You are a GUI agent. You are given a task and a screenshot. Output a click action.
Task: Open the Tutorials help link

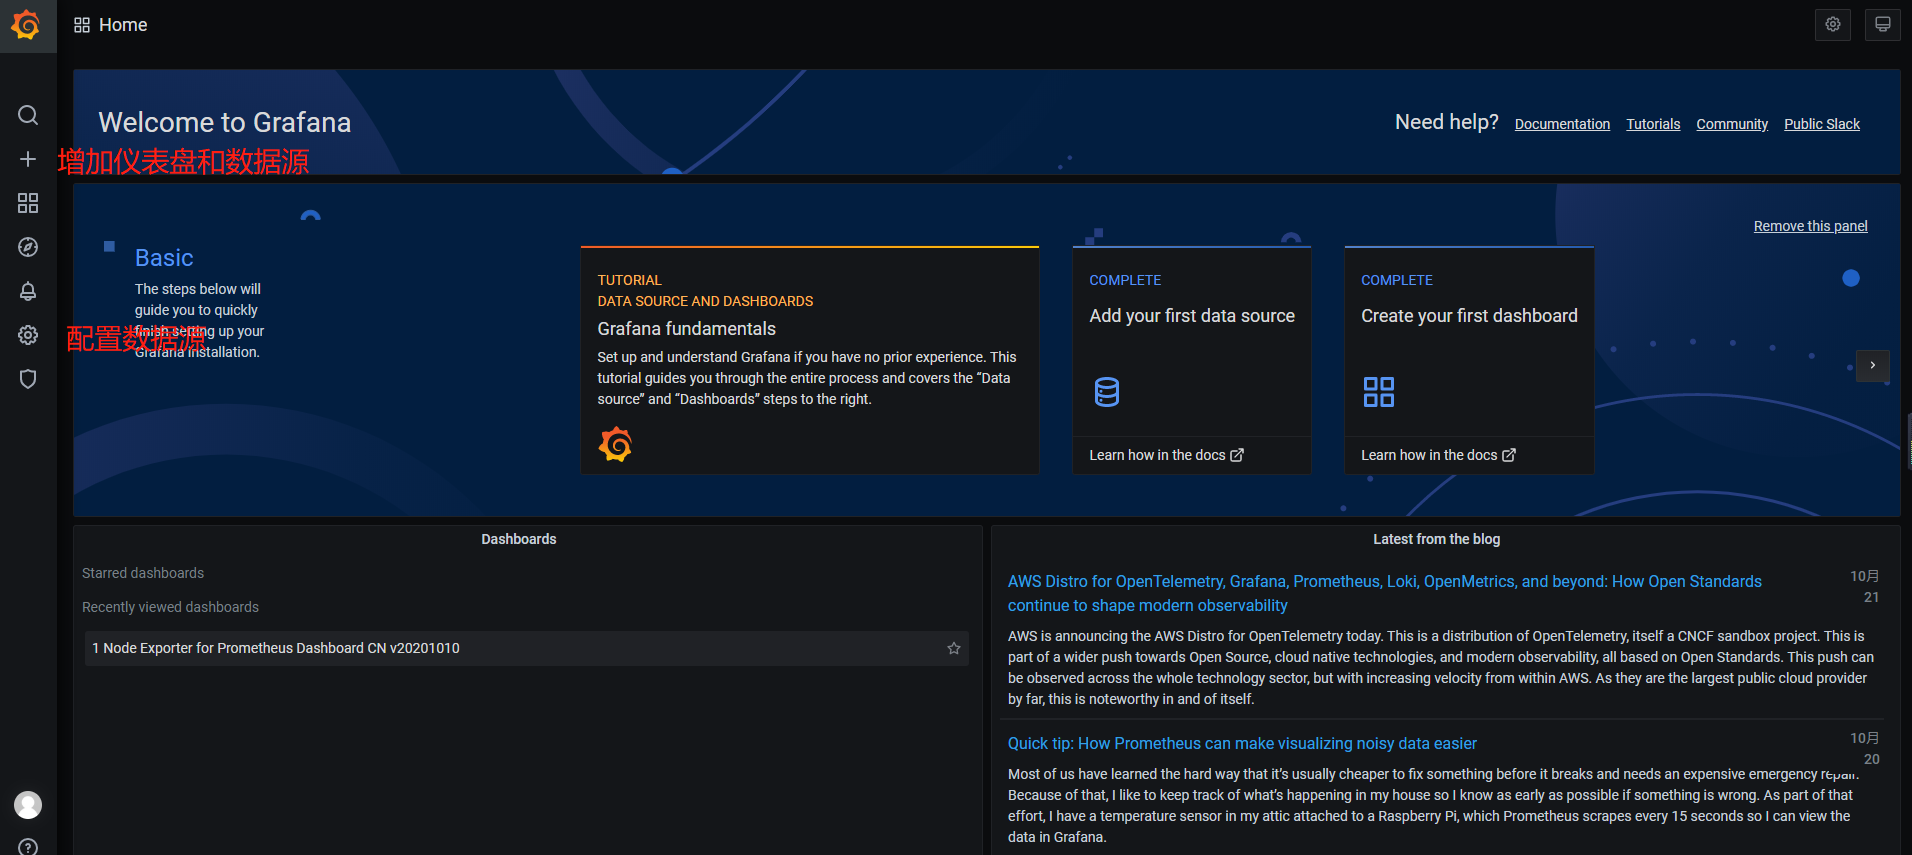click(x=1653, y=124)
